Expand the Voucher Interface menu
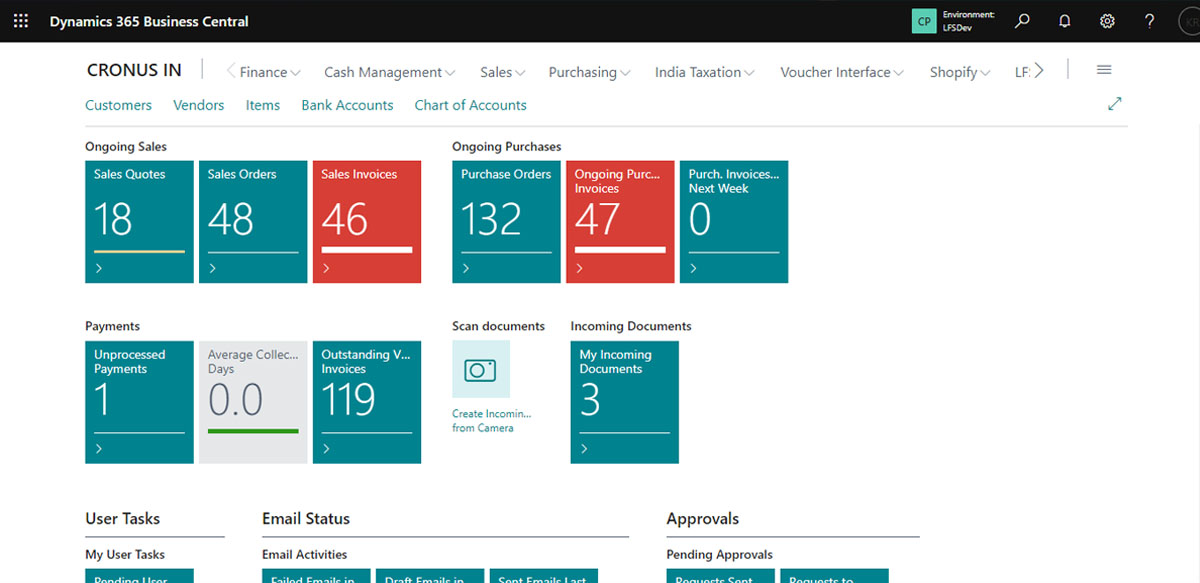Screen dimensions: 1200x583 842,72
